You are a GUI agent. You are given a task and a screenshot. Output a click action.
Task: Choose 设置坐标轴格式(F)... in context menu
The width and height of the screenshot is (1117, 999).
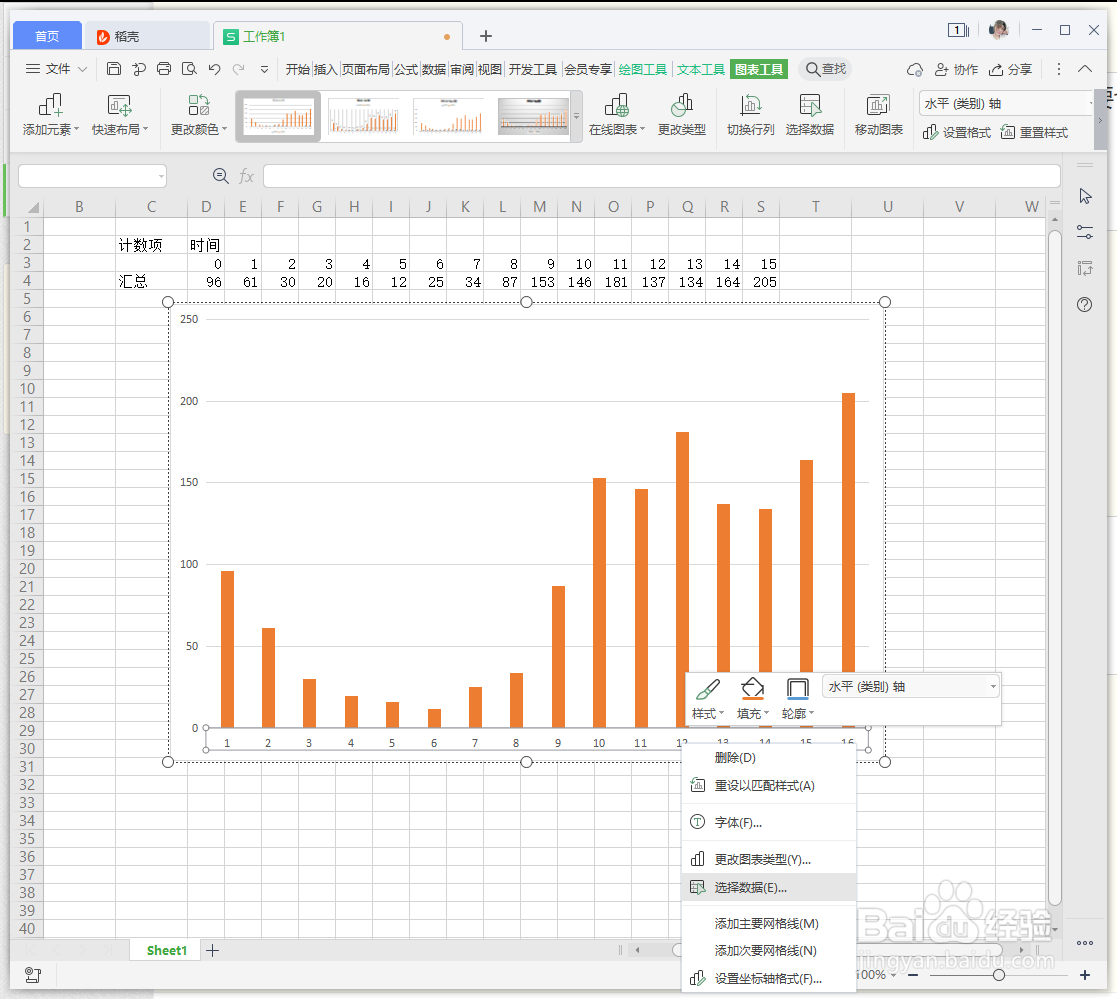(769, 978)
